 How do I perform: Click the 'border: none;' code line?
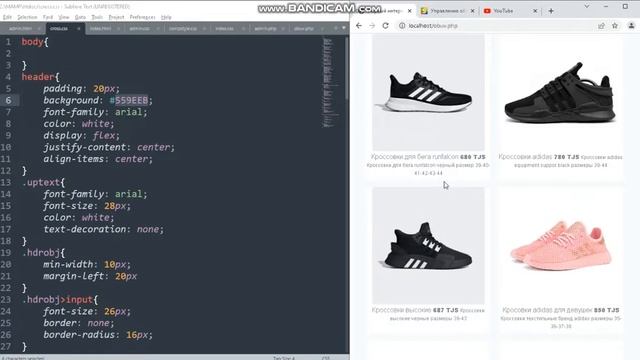click(x=79, y=323)
